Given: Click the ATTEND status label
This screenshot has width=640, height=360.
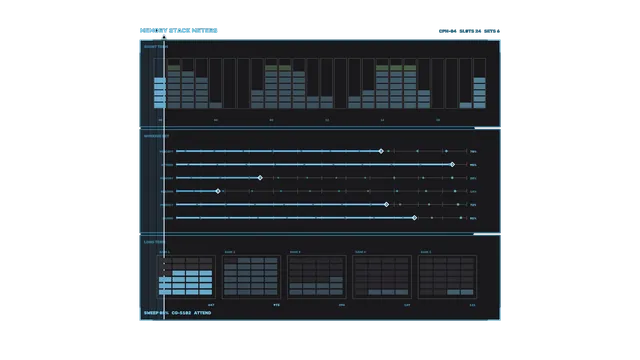Looking at the screenshot, I should point(202,313).
